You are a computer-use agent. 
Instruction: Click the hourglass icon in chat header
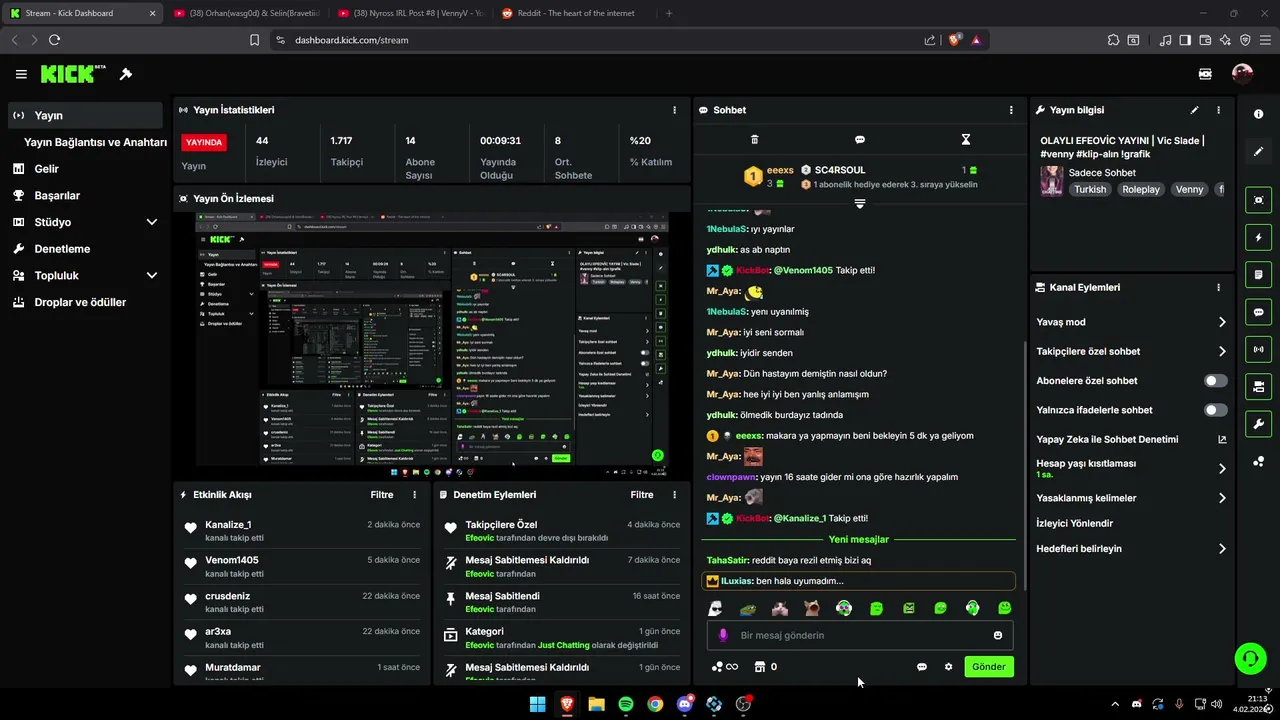coord(965,139)
